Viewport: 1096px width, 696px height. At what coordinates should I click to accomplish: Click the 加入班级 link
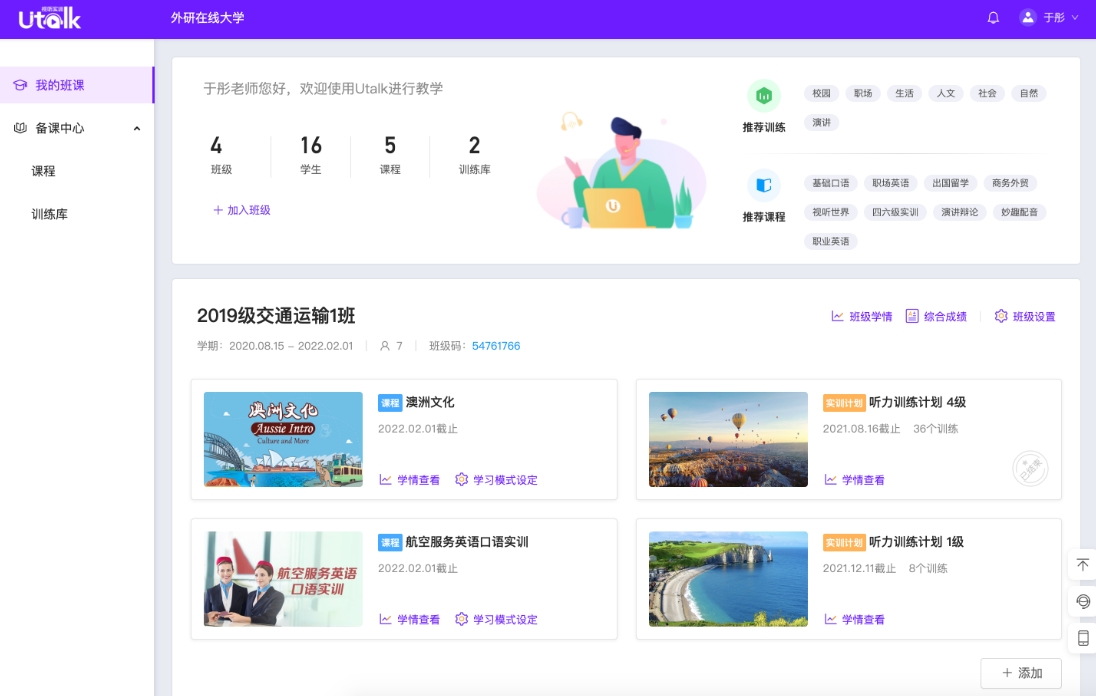[242, 210]
